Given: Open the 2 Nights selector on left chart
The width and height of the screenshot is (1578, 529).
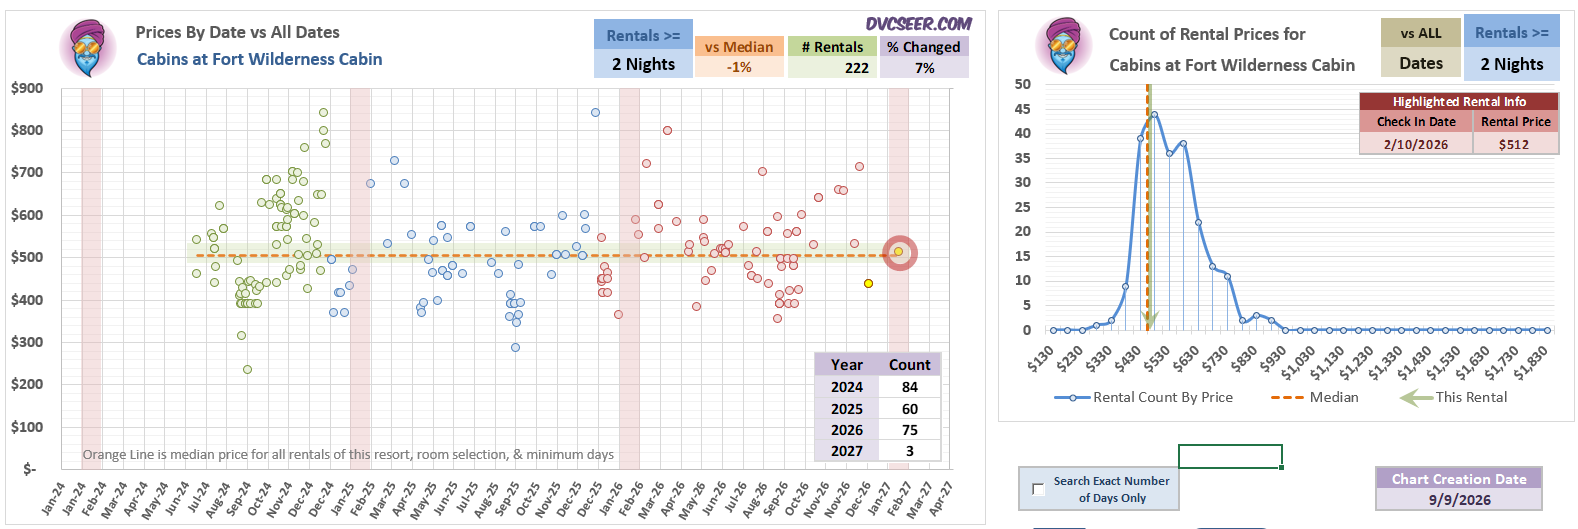Looking at the screenshot, I should (x=643, y=64).
